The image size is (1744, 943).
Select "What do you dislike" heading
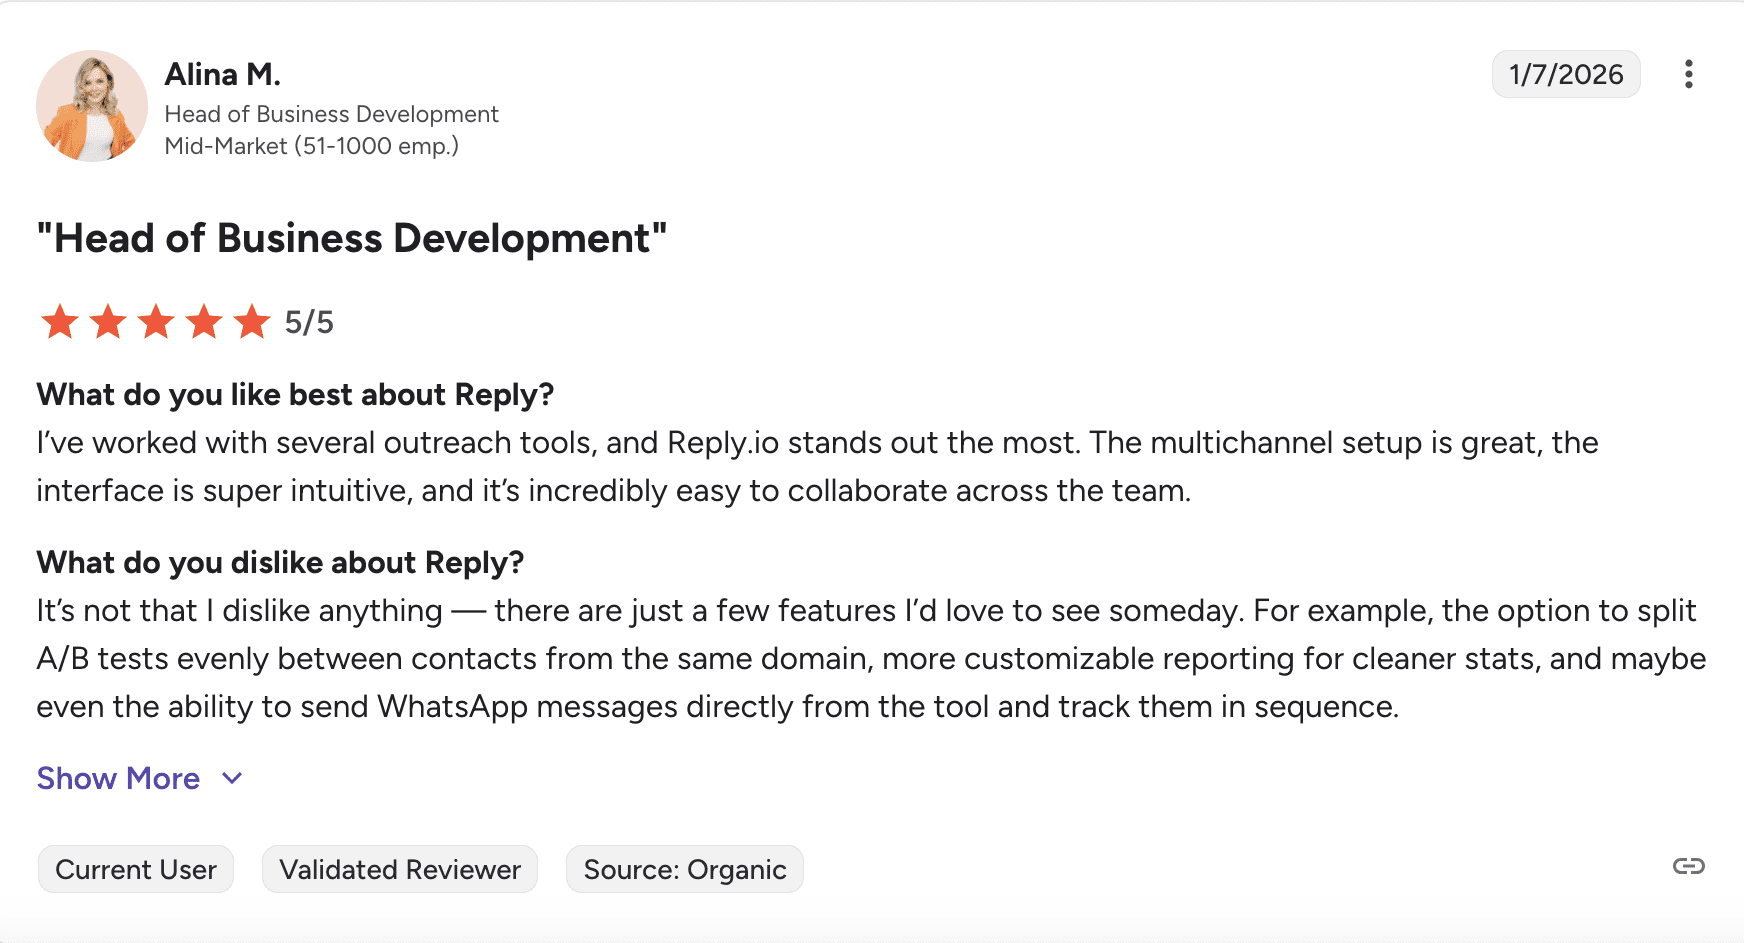coord(280,562)
